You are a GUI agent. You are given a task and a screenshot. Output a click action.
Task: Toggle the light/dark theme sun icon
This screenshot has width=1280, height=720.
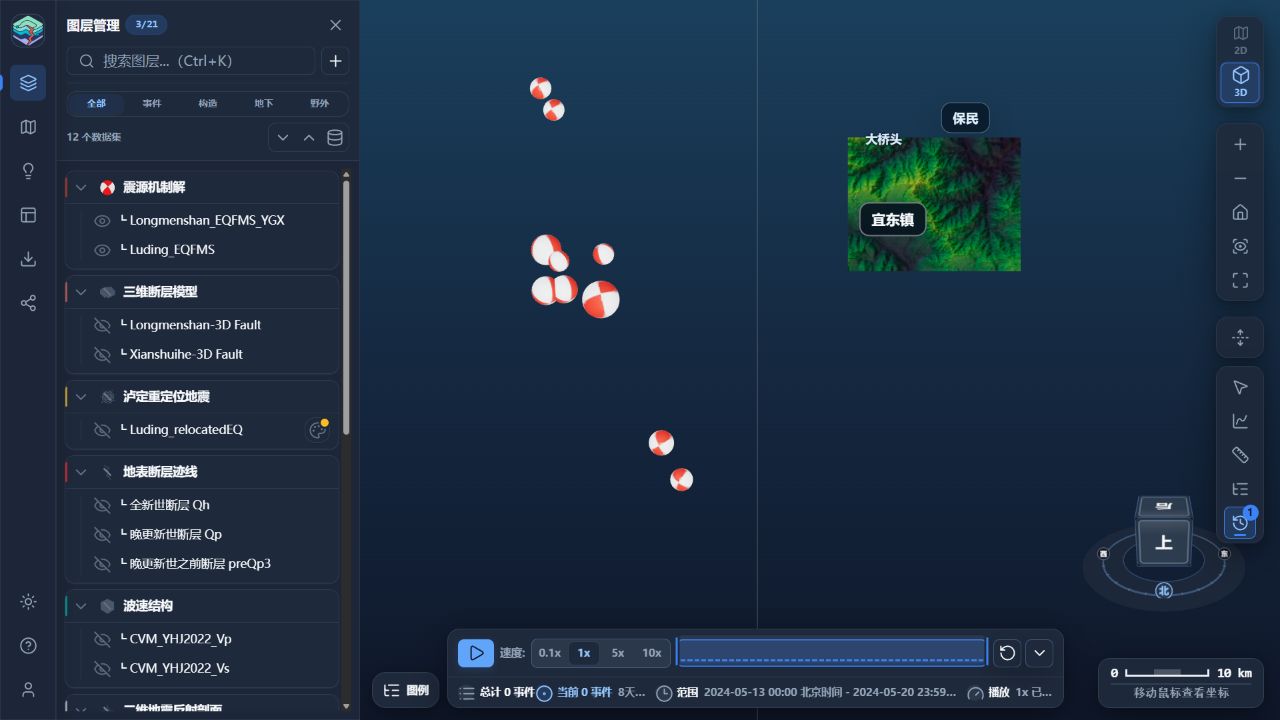28,602
